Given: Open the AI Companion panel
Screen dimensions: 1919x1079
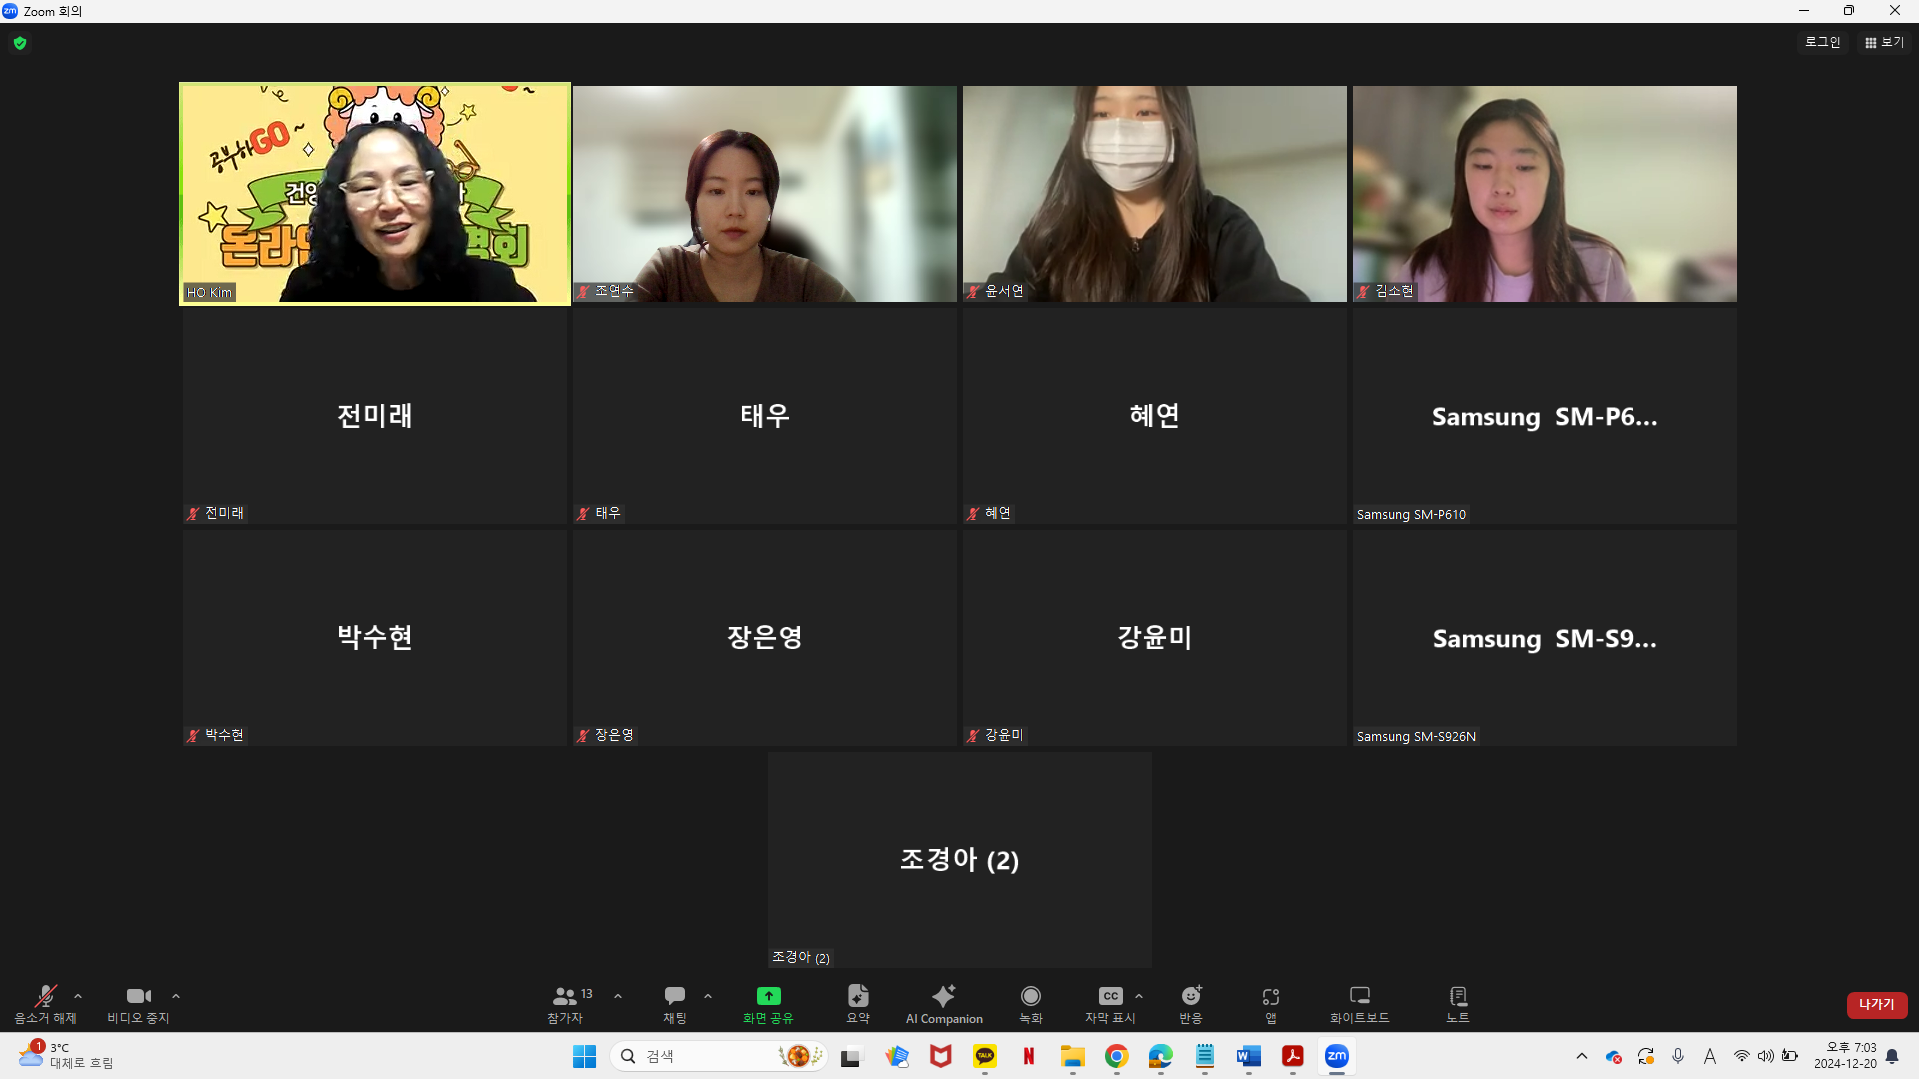Looking at the screenshot, I should [x=943, y=1004].
